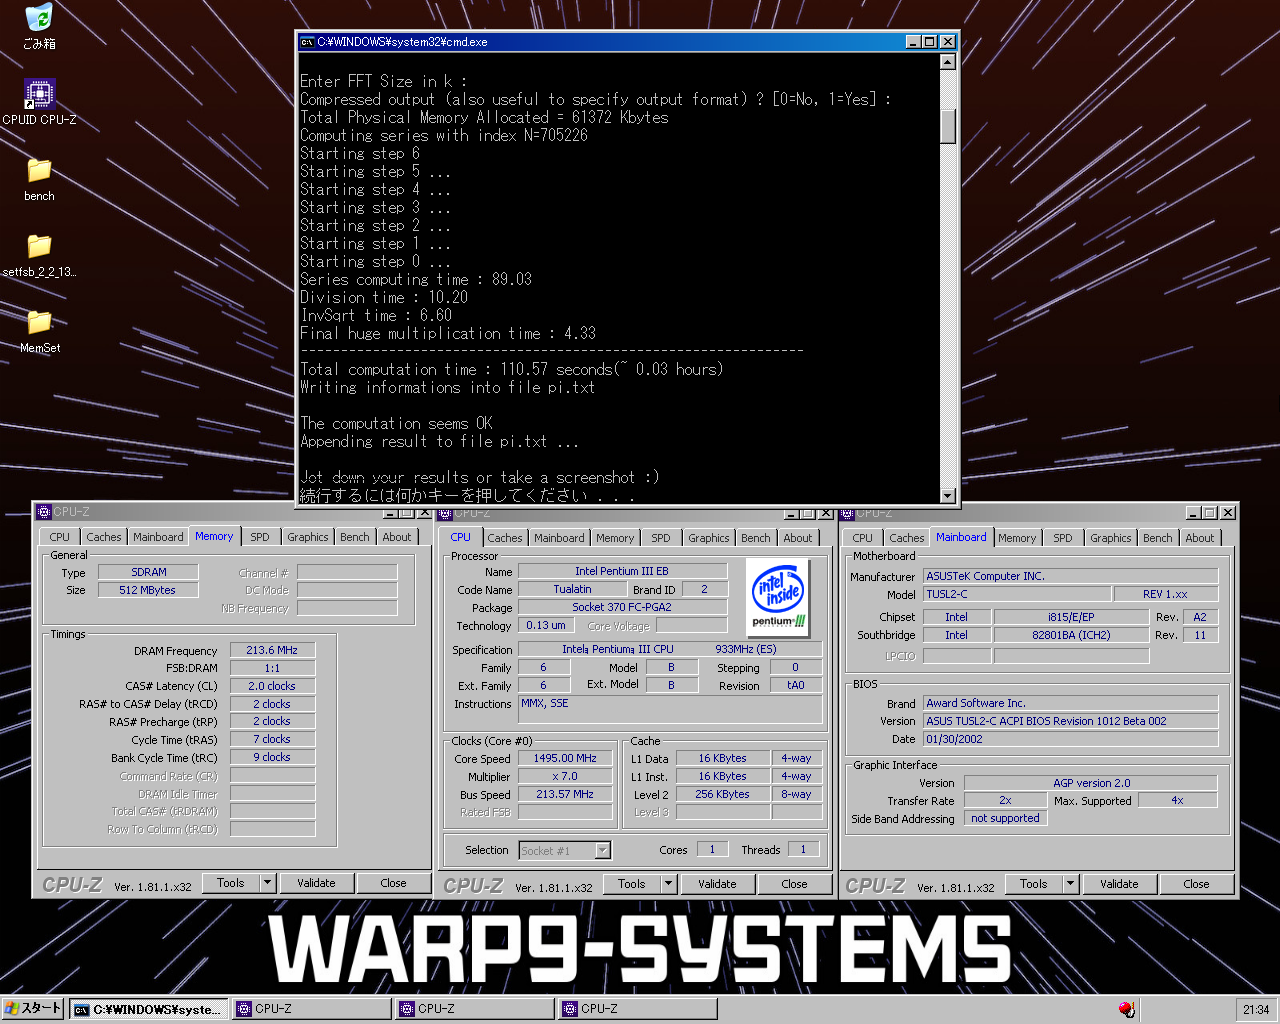Open the CPUID CPU-Z desktop shortcut
This screenshot has height=1024, width=1280.
pyautogui.click(x=39, y=102)
